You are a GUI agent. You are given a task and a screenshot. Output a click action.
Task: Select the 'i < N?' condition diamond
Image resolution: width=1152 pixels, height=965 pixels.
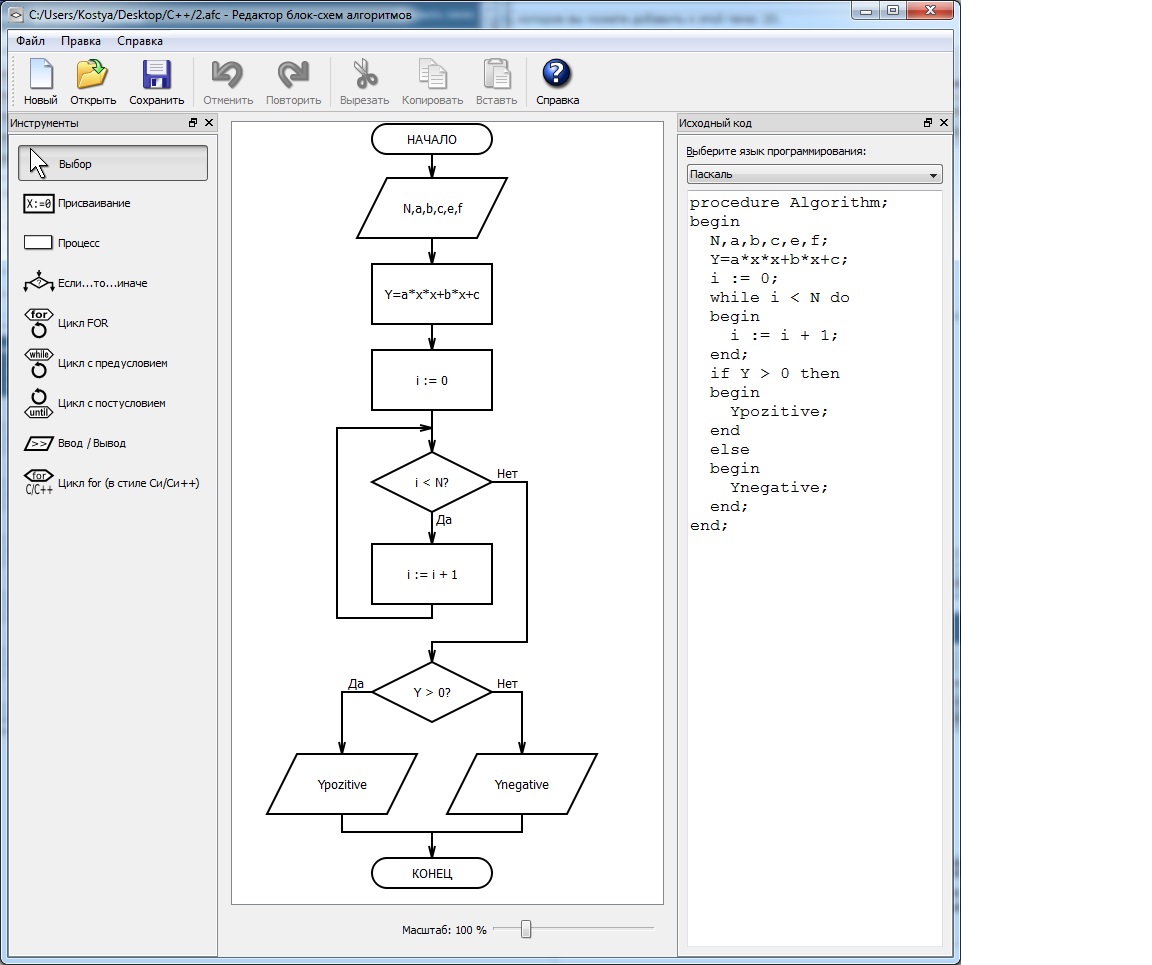point(432,483)
